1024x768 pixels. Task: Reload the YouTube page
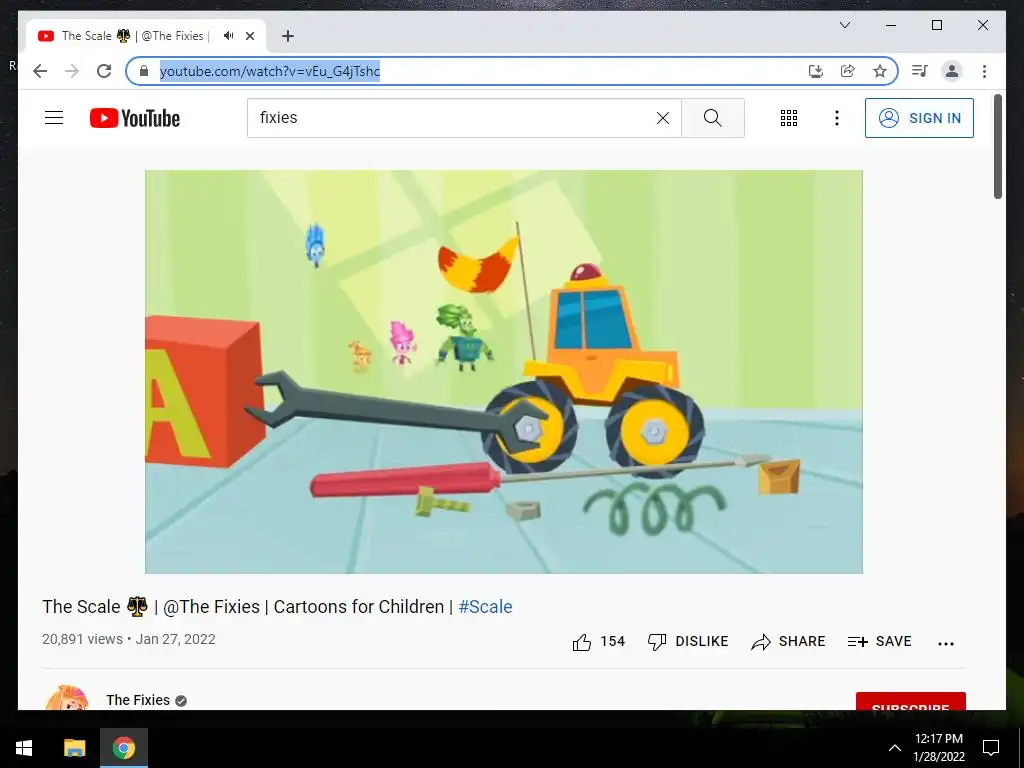click(104, 71)
